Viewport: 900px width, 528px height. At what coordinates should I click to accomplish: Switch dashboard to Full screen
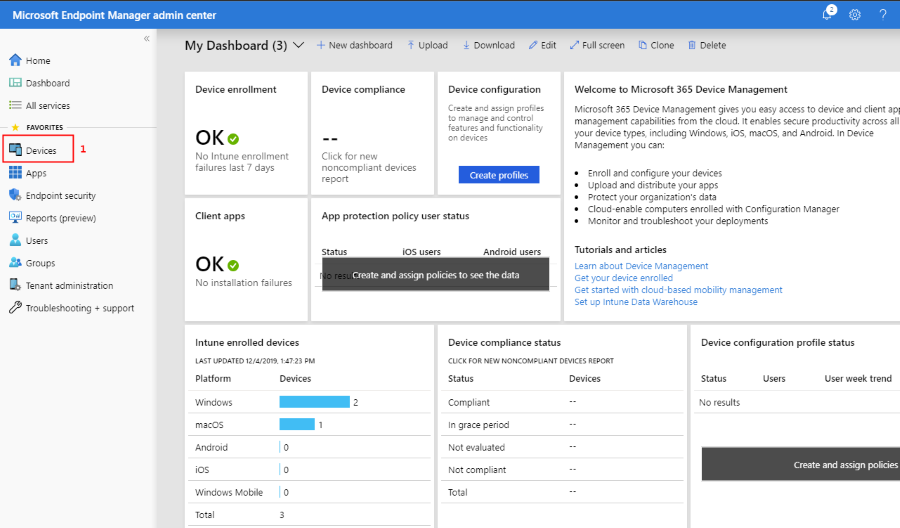[x=597, y=45]
